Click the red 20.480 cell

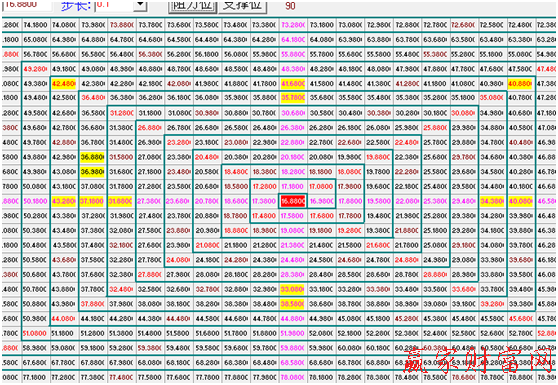click(x=207, y=157)
